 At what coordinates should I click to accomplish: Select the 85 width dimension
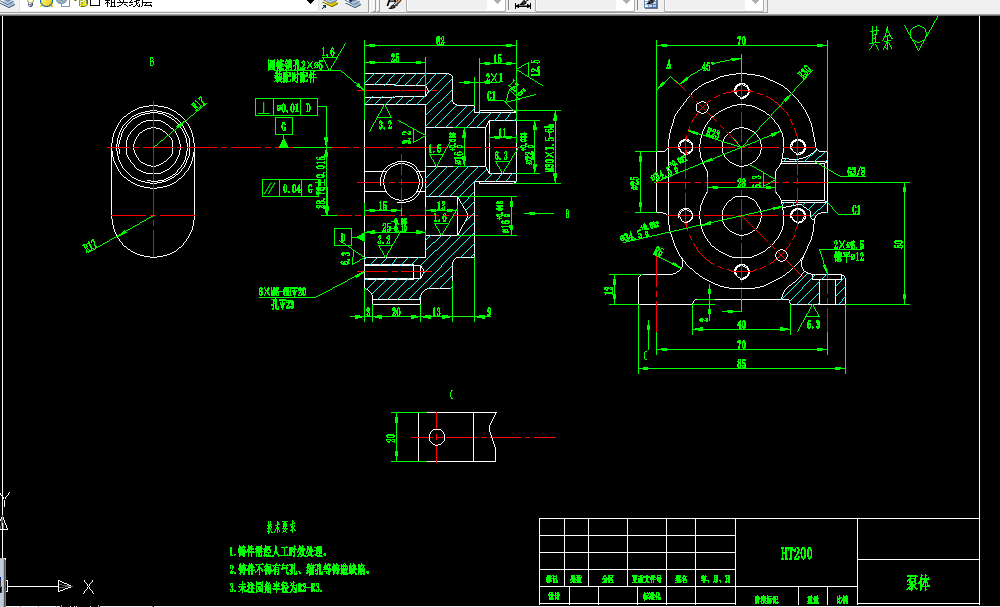[741, 364]
